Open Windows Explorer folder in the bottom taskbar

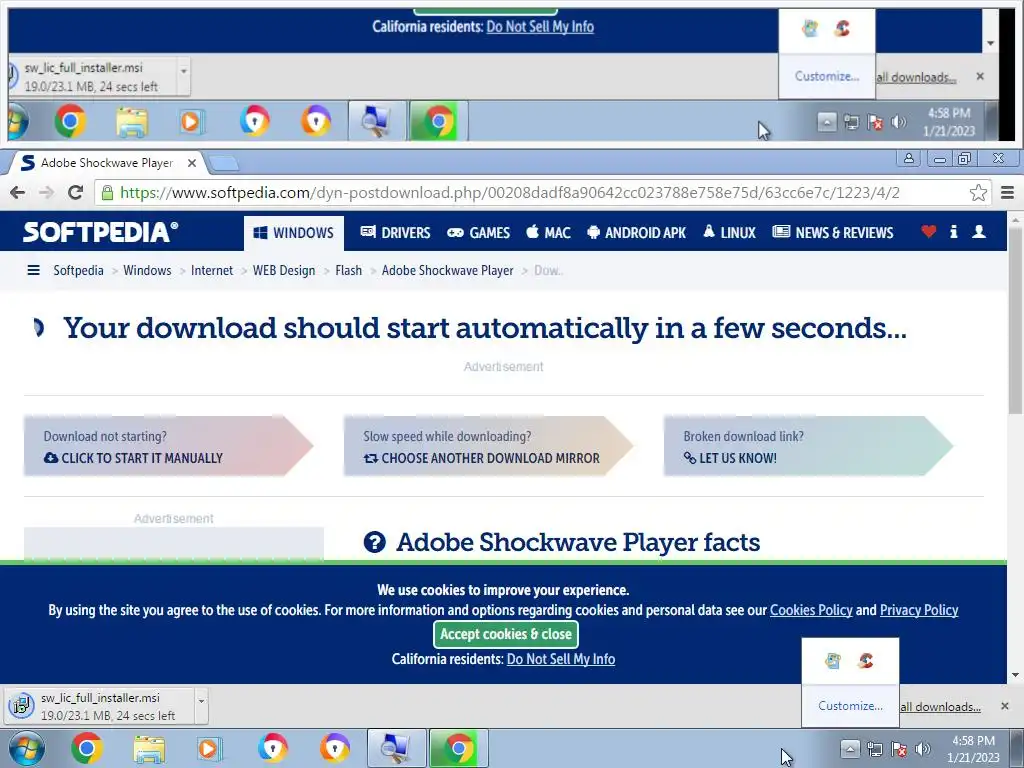point(149,748)
